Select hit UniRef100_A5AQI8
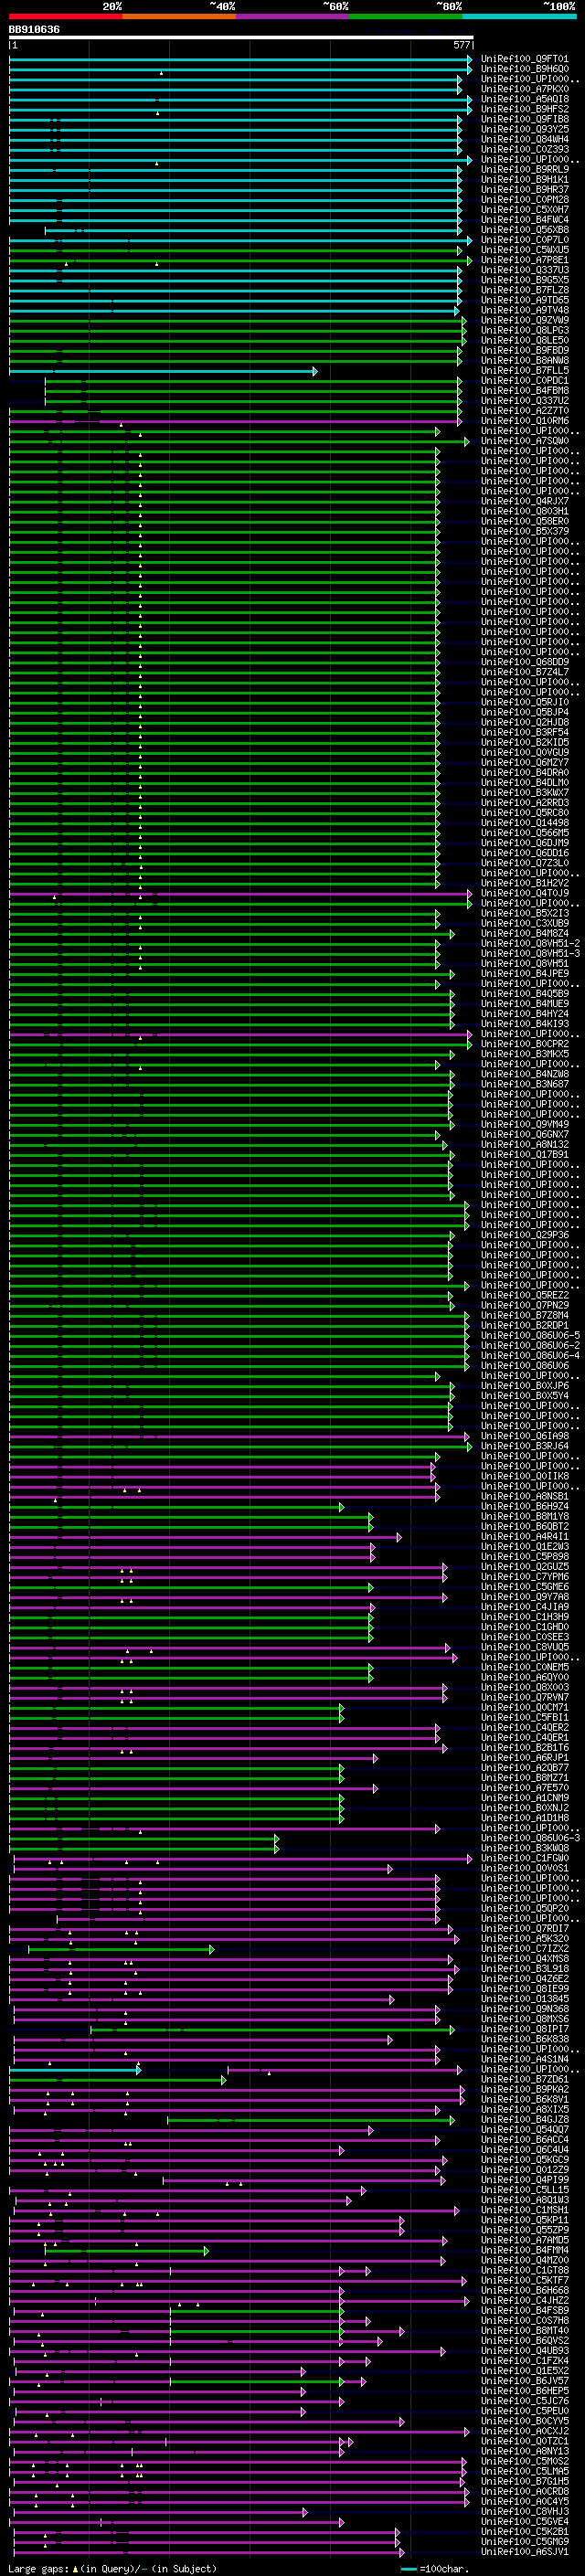The width and height of the screenshot is (585, 2576). (x=525, y=99)
